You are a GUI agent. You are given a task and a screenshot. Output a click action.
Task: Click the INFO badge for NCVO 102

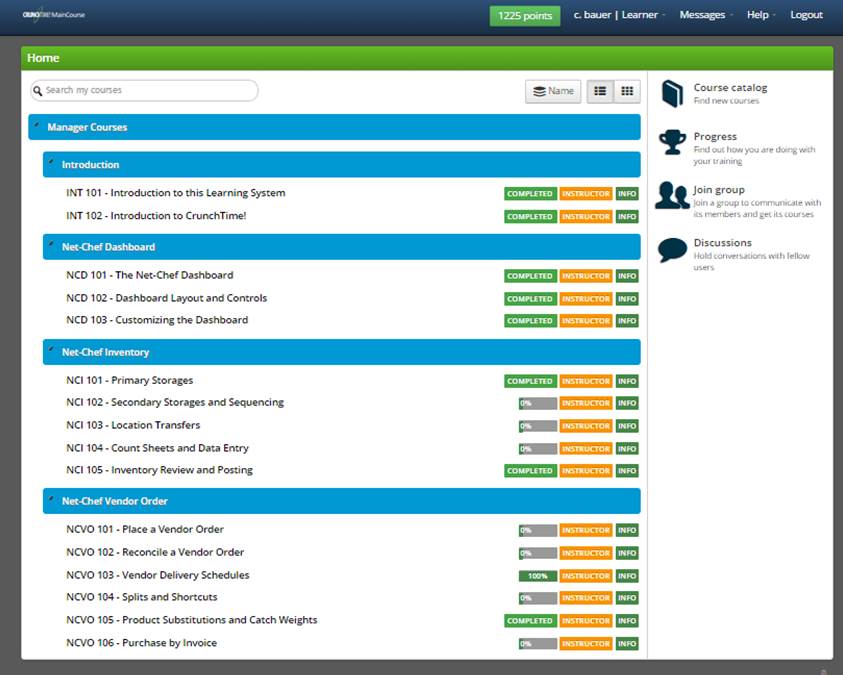[627, 553]
